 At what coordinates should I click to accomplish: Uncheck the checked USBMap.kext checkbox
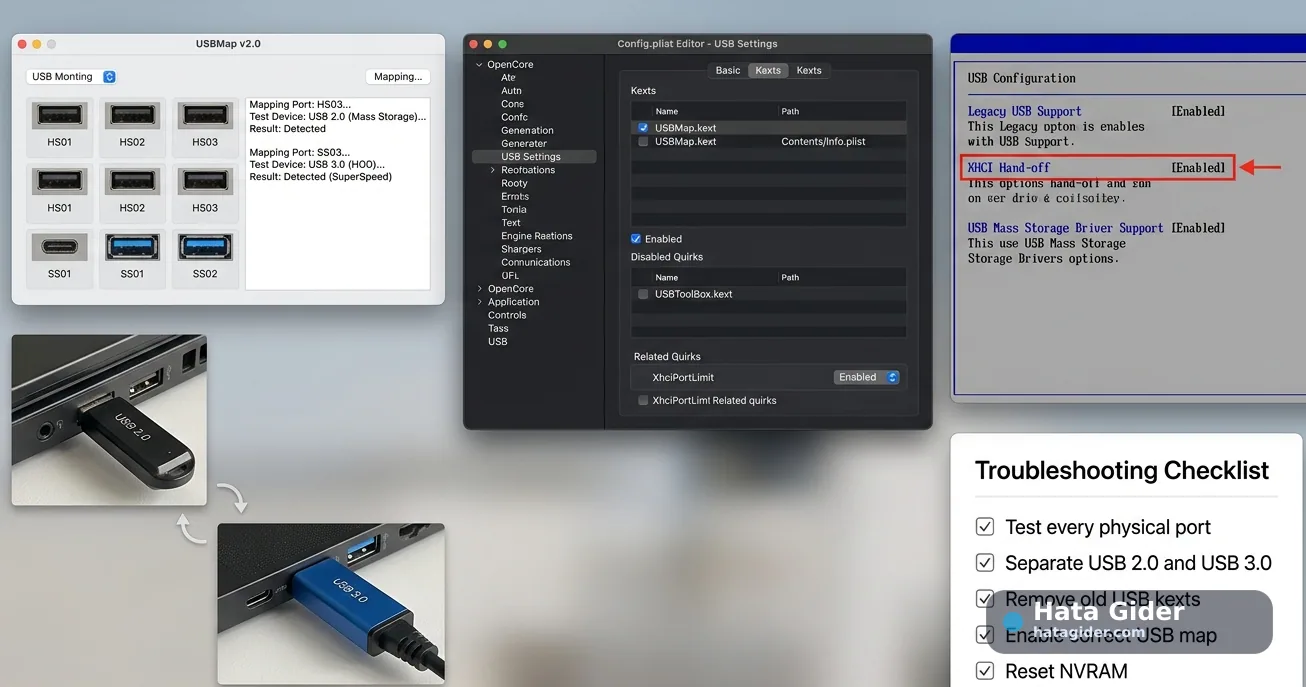(x=643, y=128)
